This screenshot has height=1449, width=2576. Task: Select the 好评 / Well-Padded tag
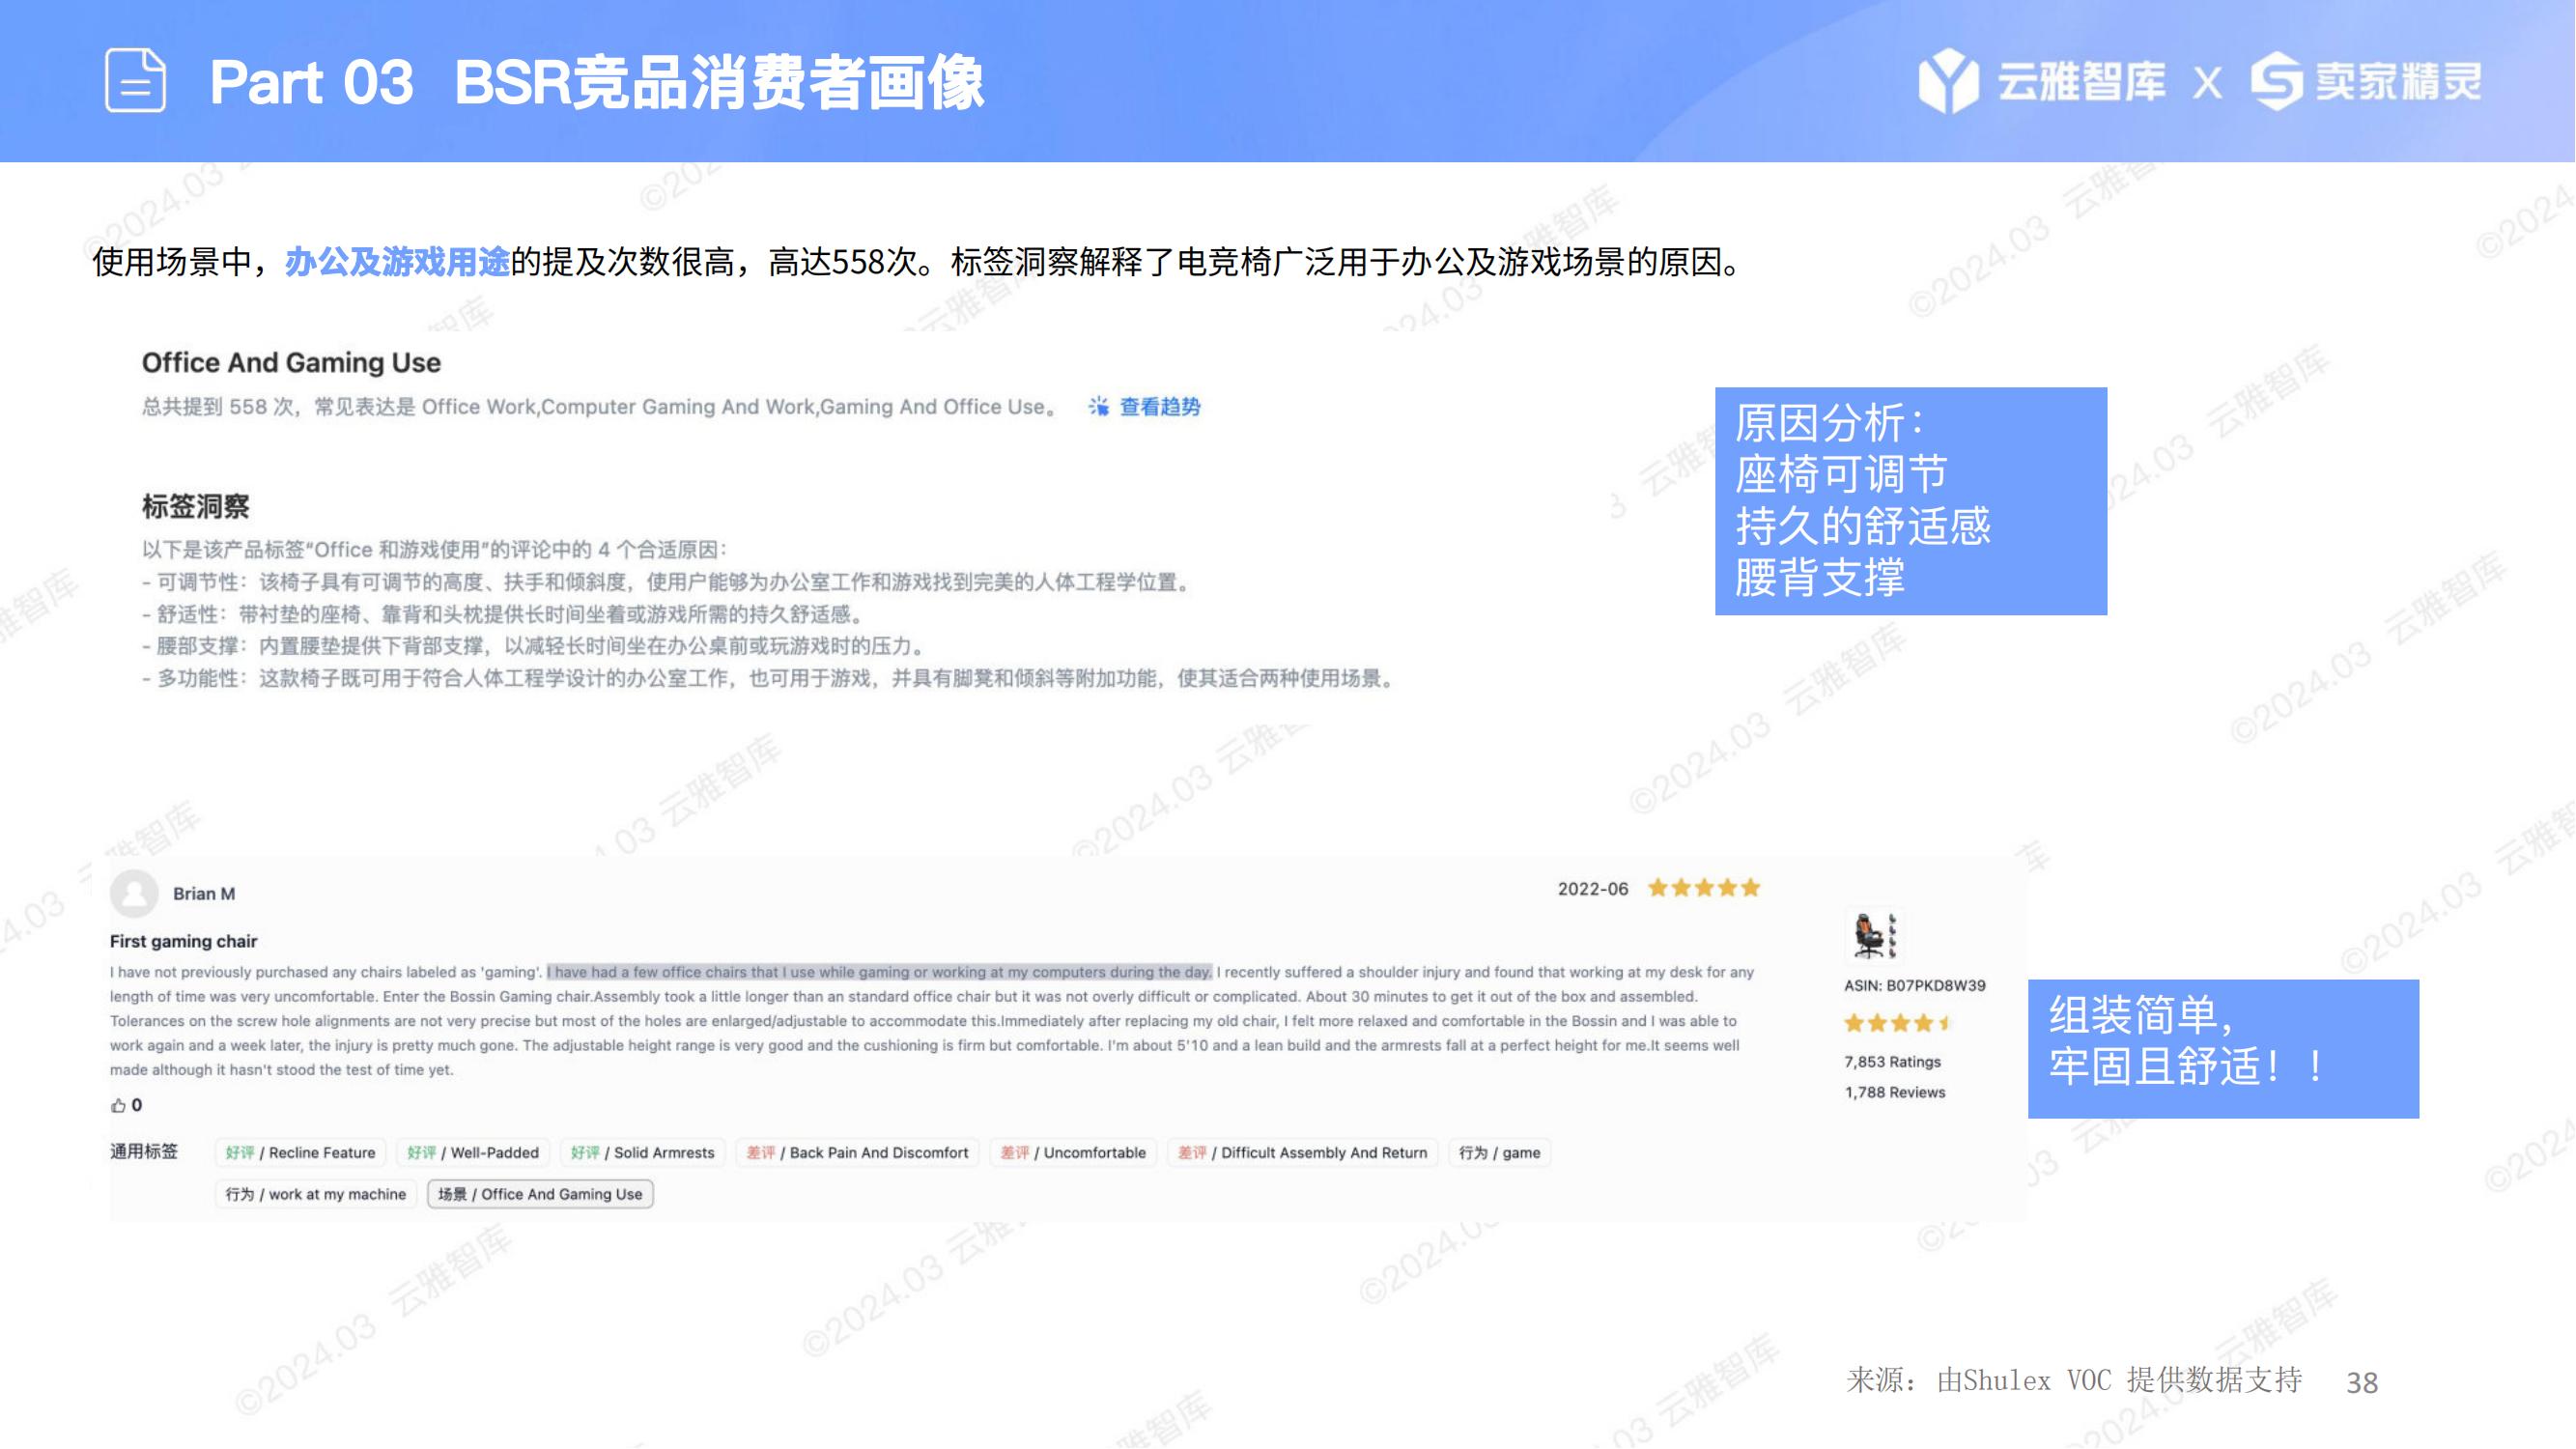[x=473, y=1152]
